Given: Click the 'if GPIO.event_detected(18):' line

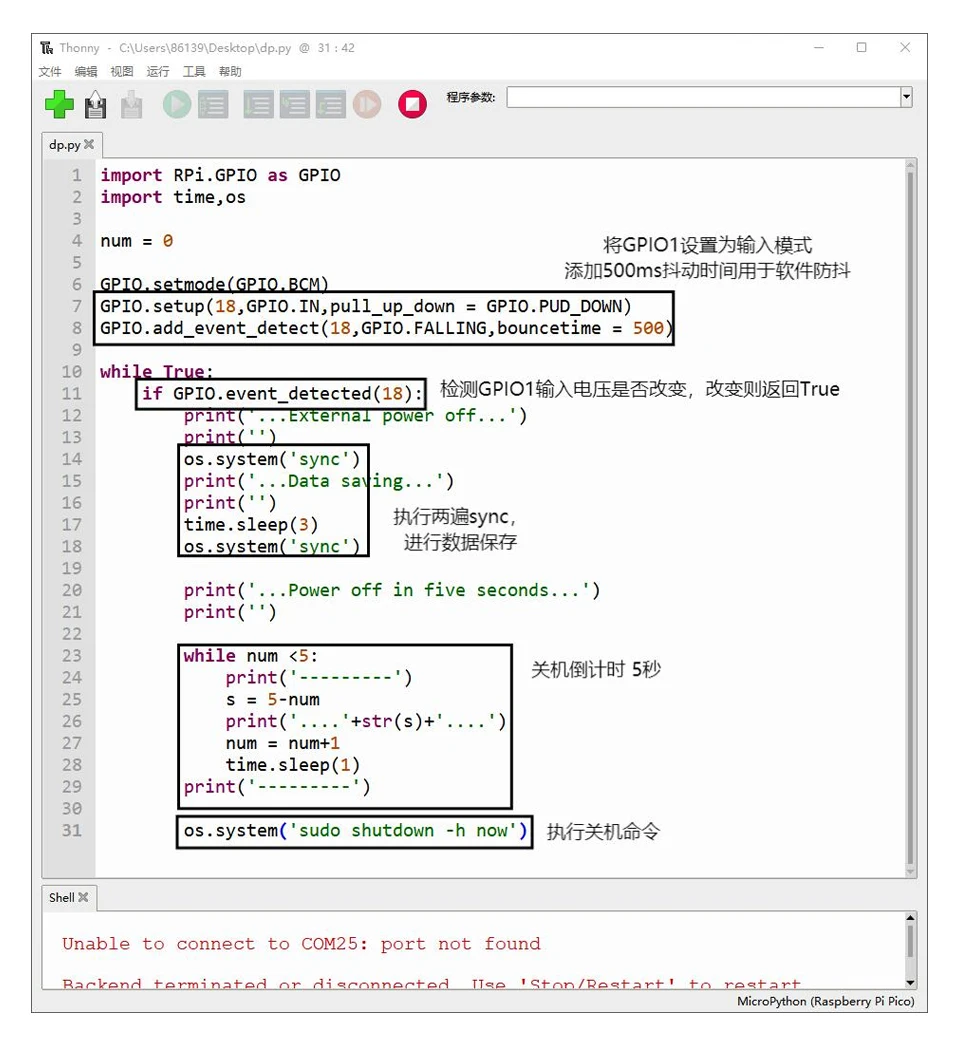Looking at the screenshot, I should tap(282, 394).
